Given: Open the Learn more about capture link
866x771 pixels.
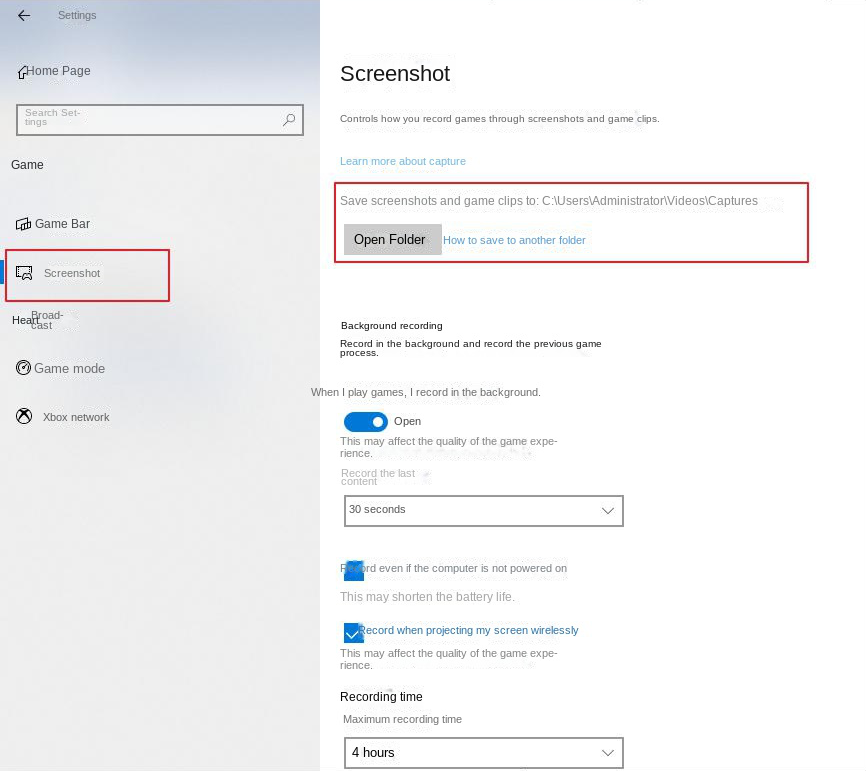Looking at the screenshot, I should point(402,161).
